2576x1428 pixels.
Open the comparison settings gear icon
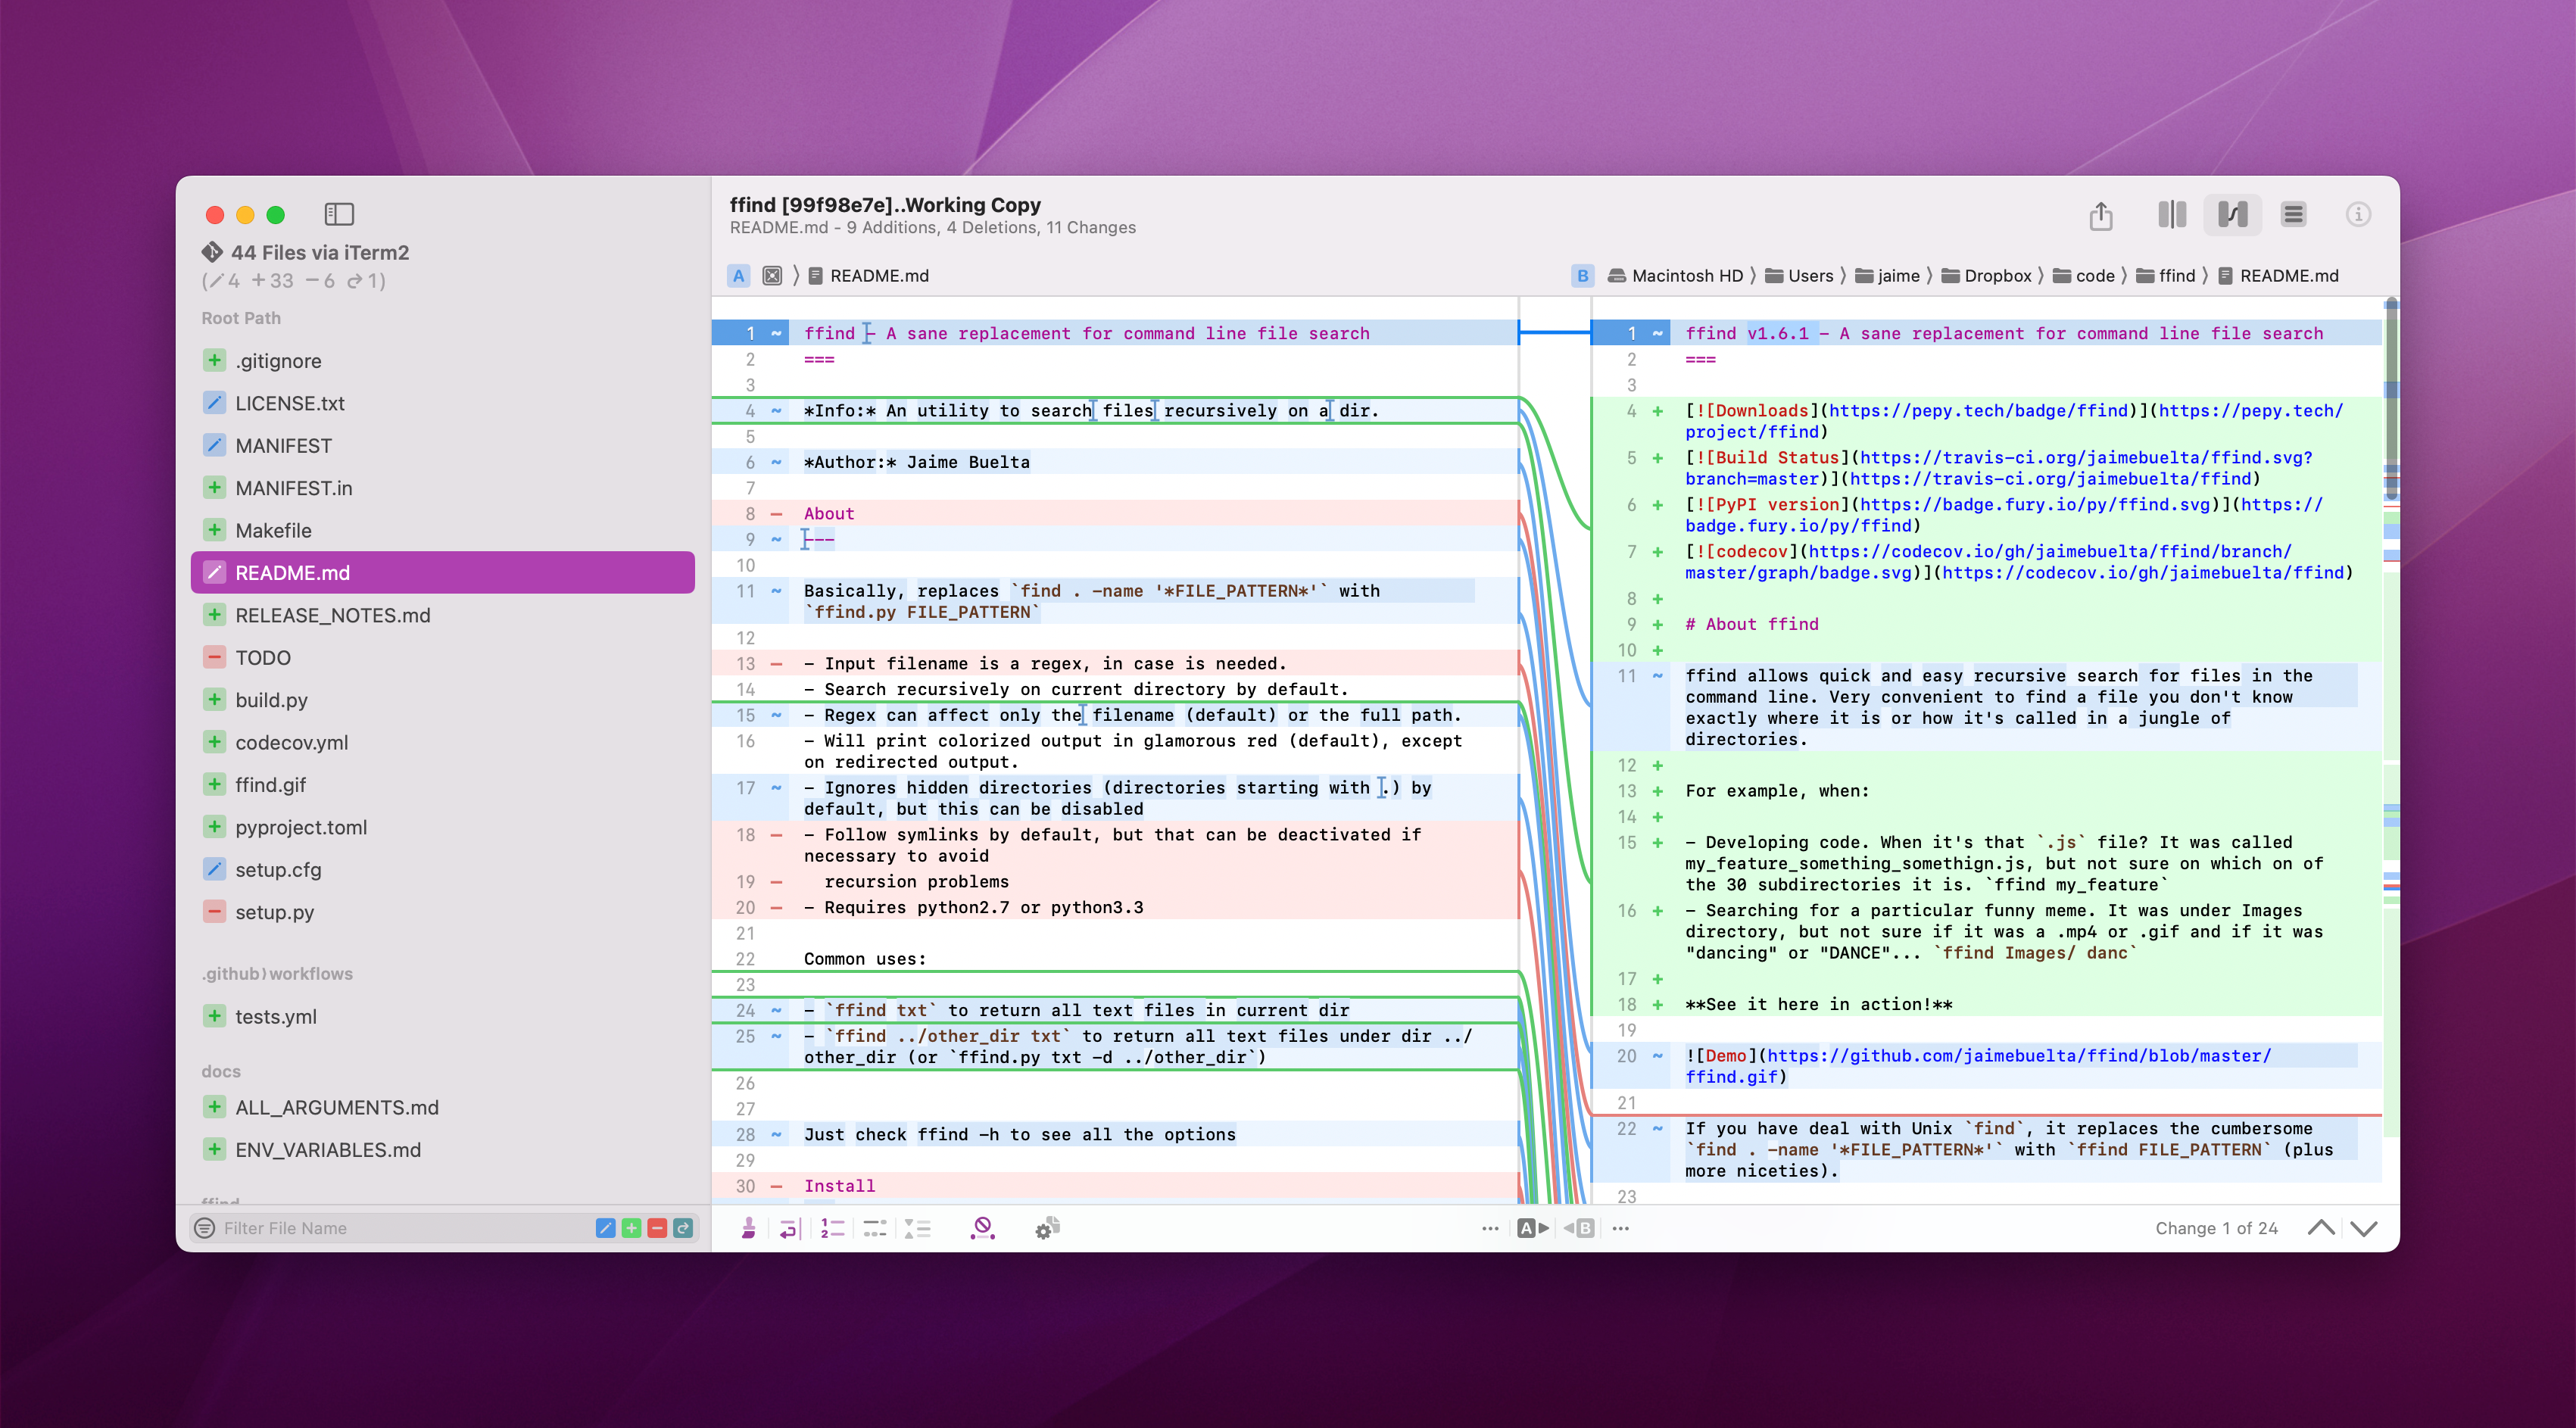pyautogui.click(x=1047, y=1228)
